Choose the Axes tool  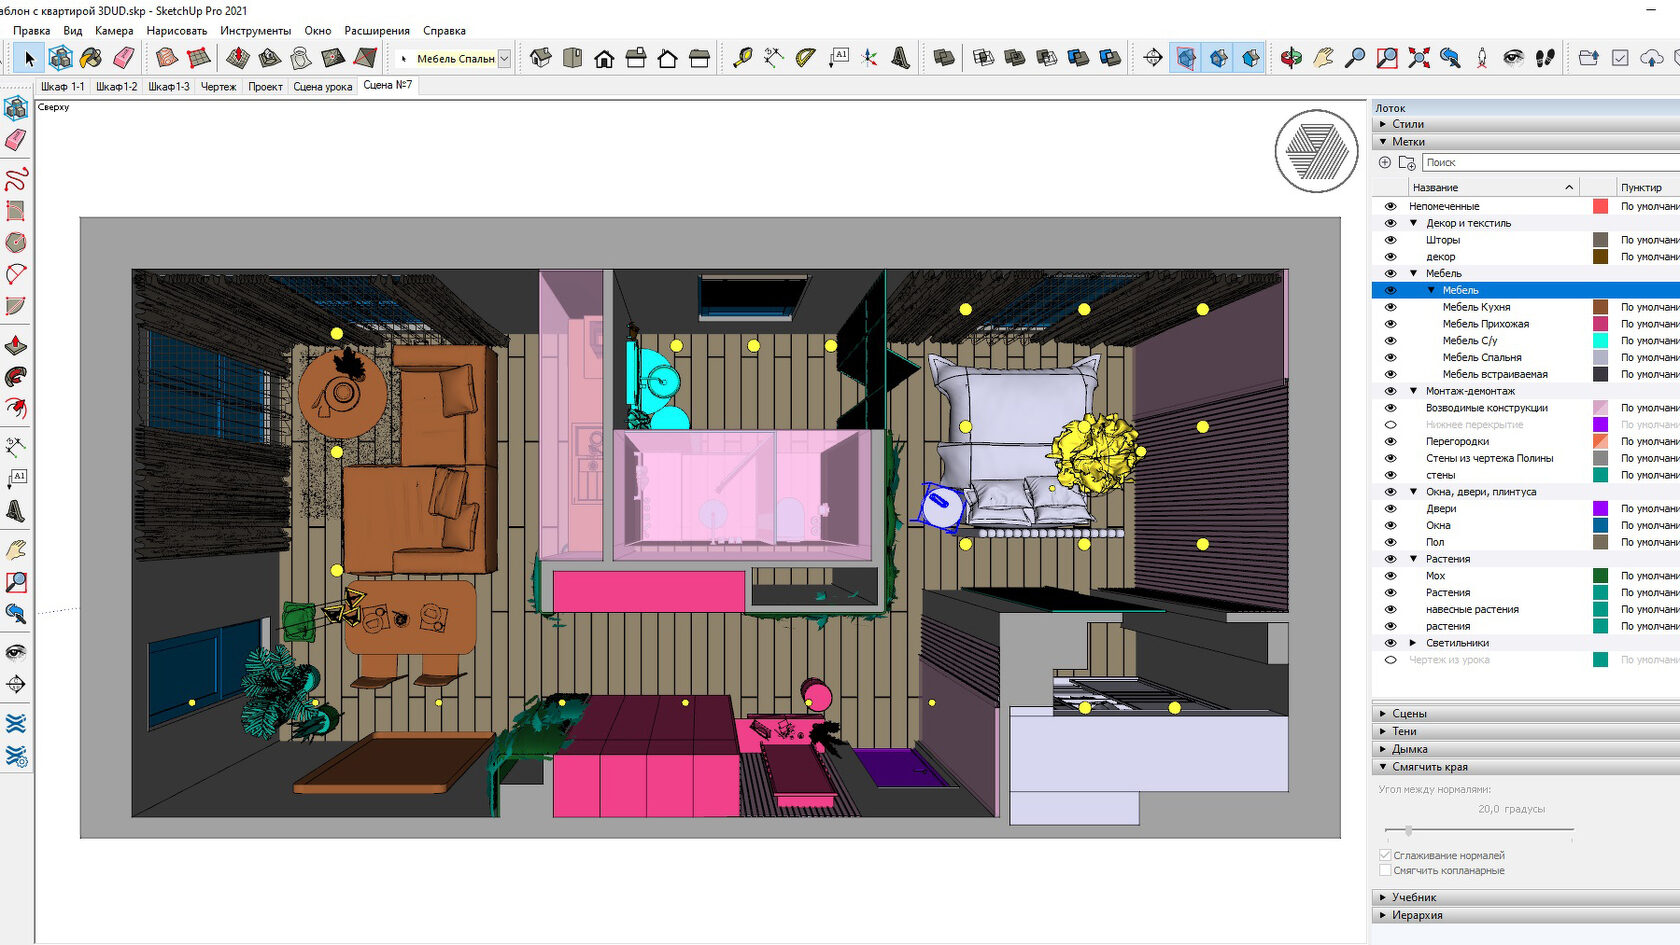point(869,58)
